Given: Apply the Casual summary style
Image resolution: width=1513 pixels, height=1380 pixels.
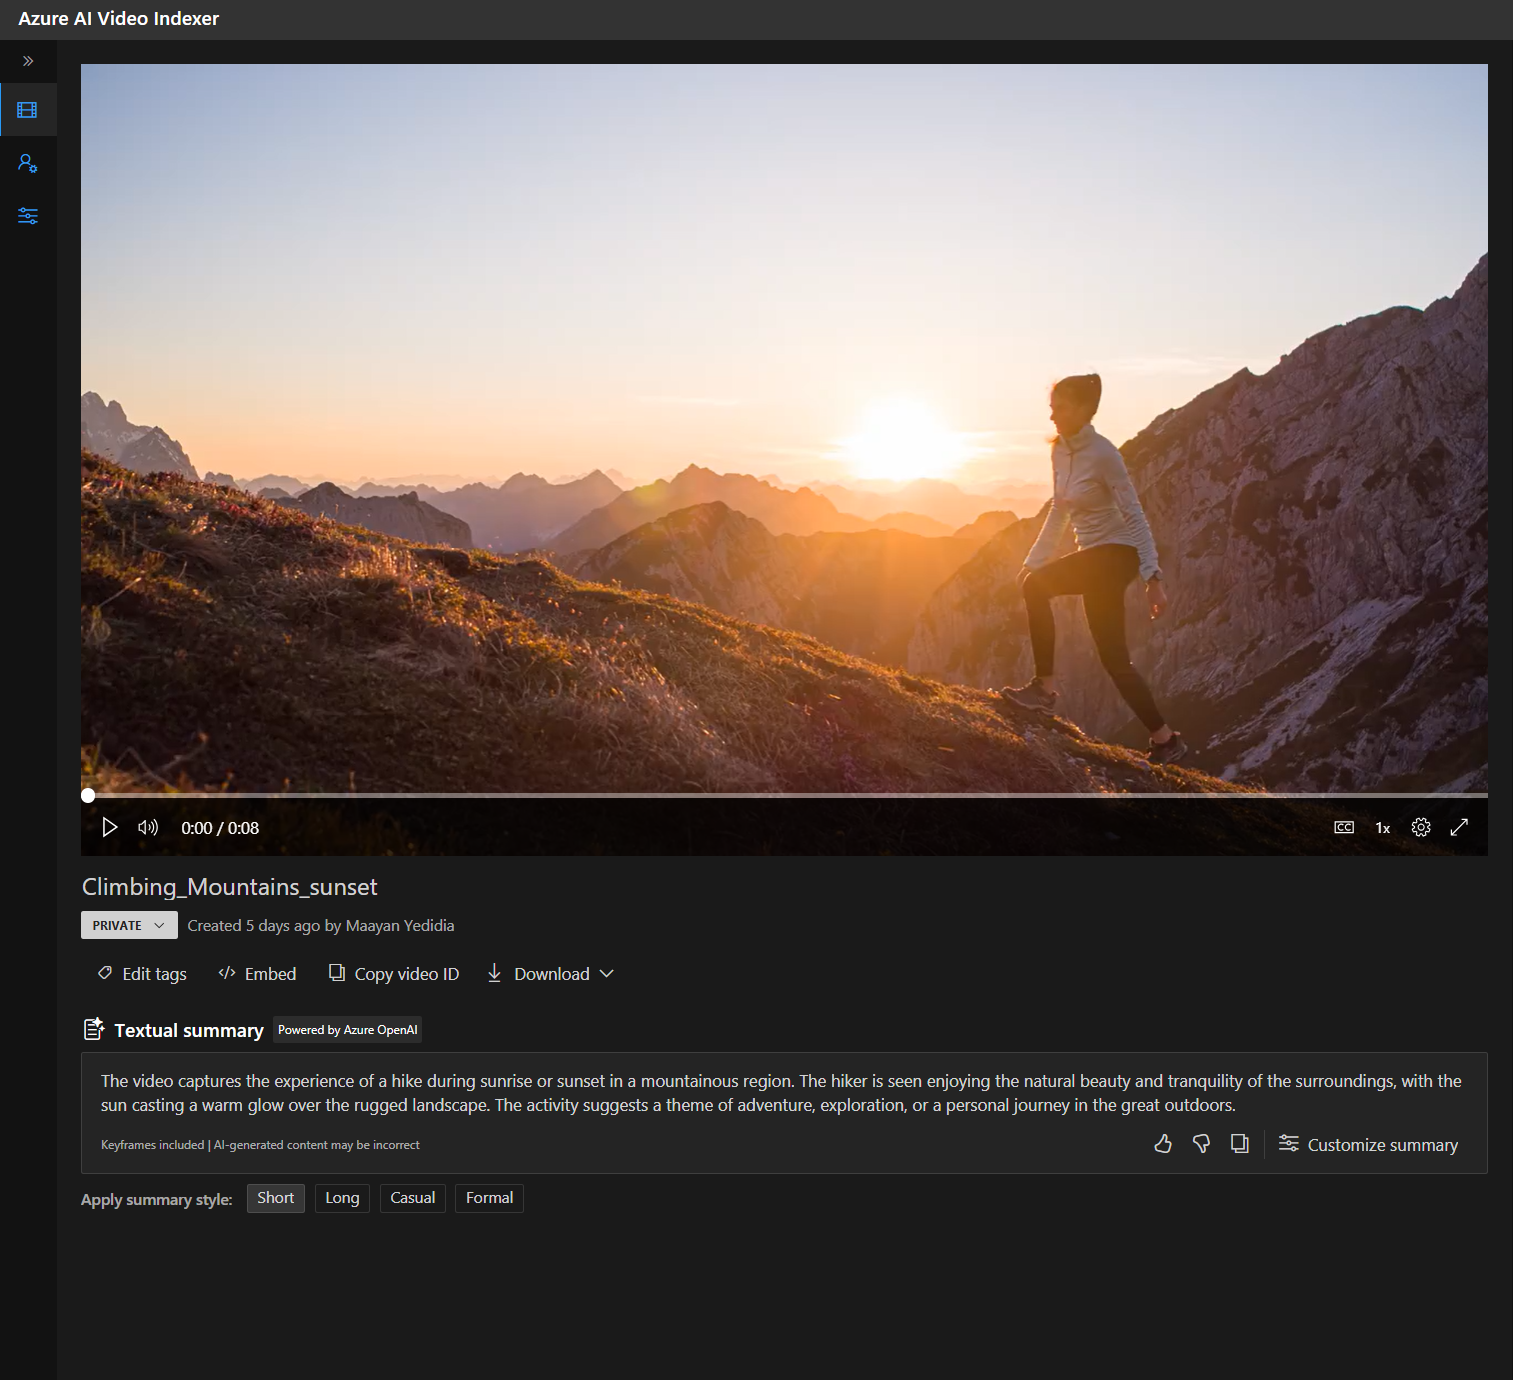Looking at the screenshot, I should coord(412,1197).
